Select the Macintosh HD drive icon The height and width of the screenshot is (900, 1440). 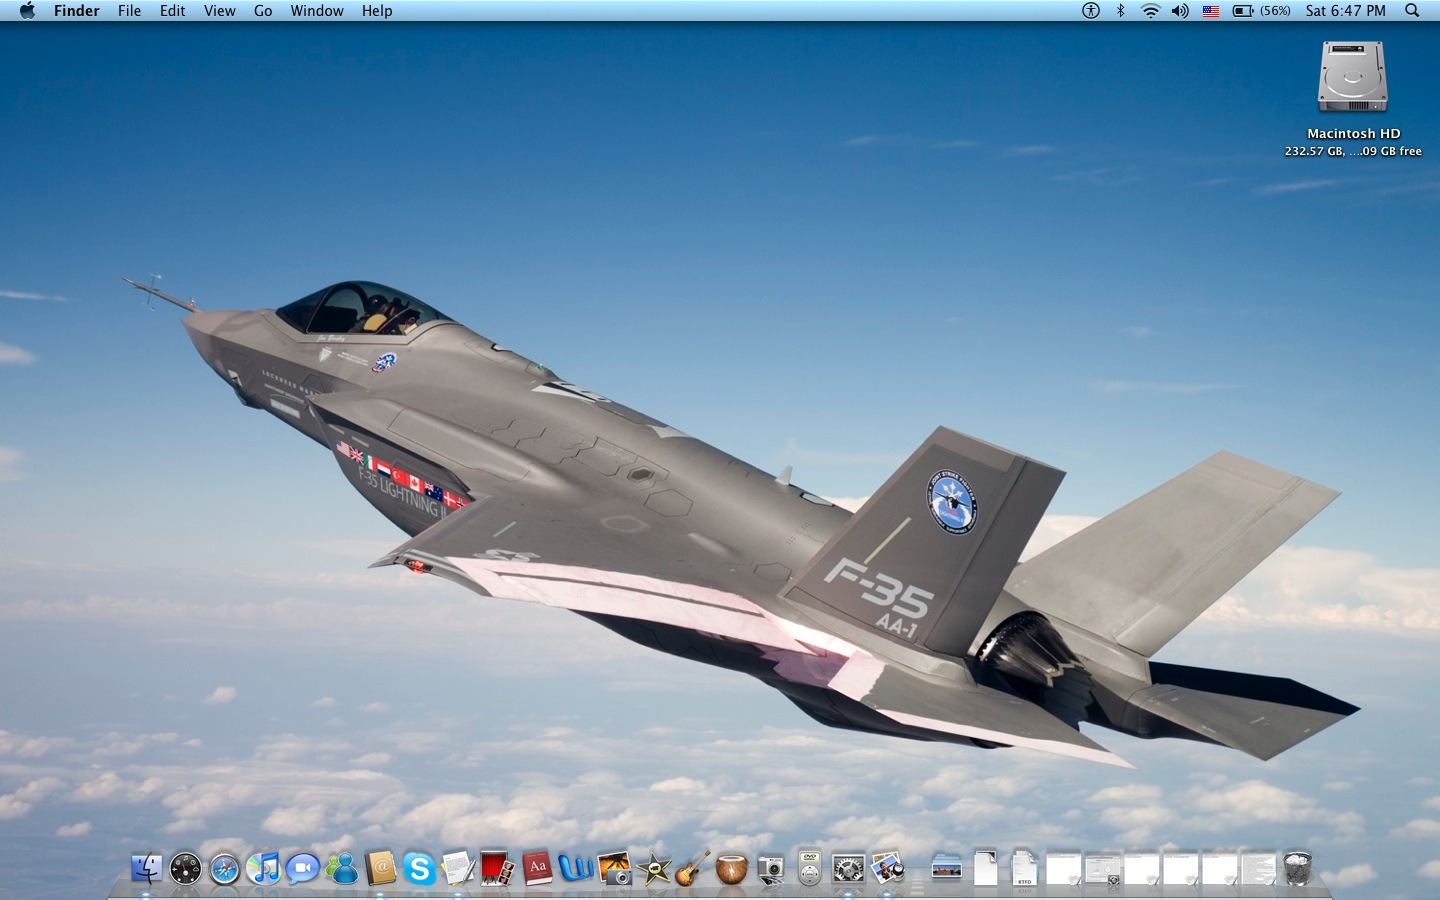tap(1353, 77)
